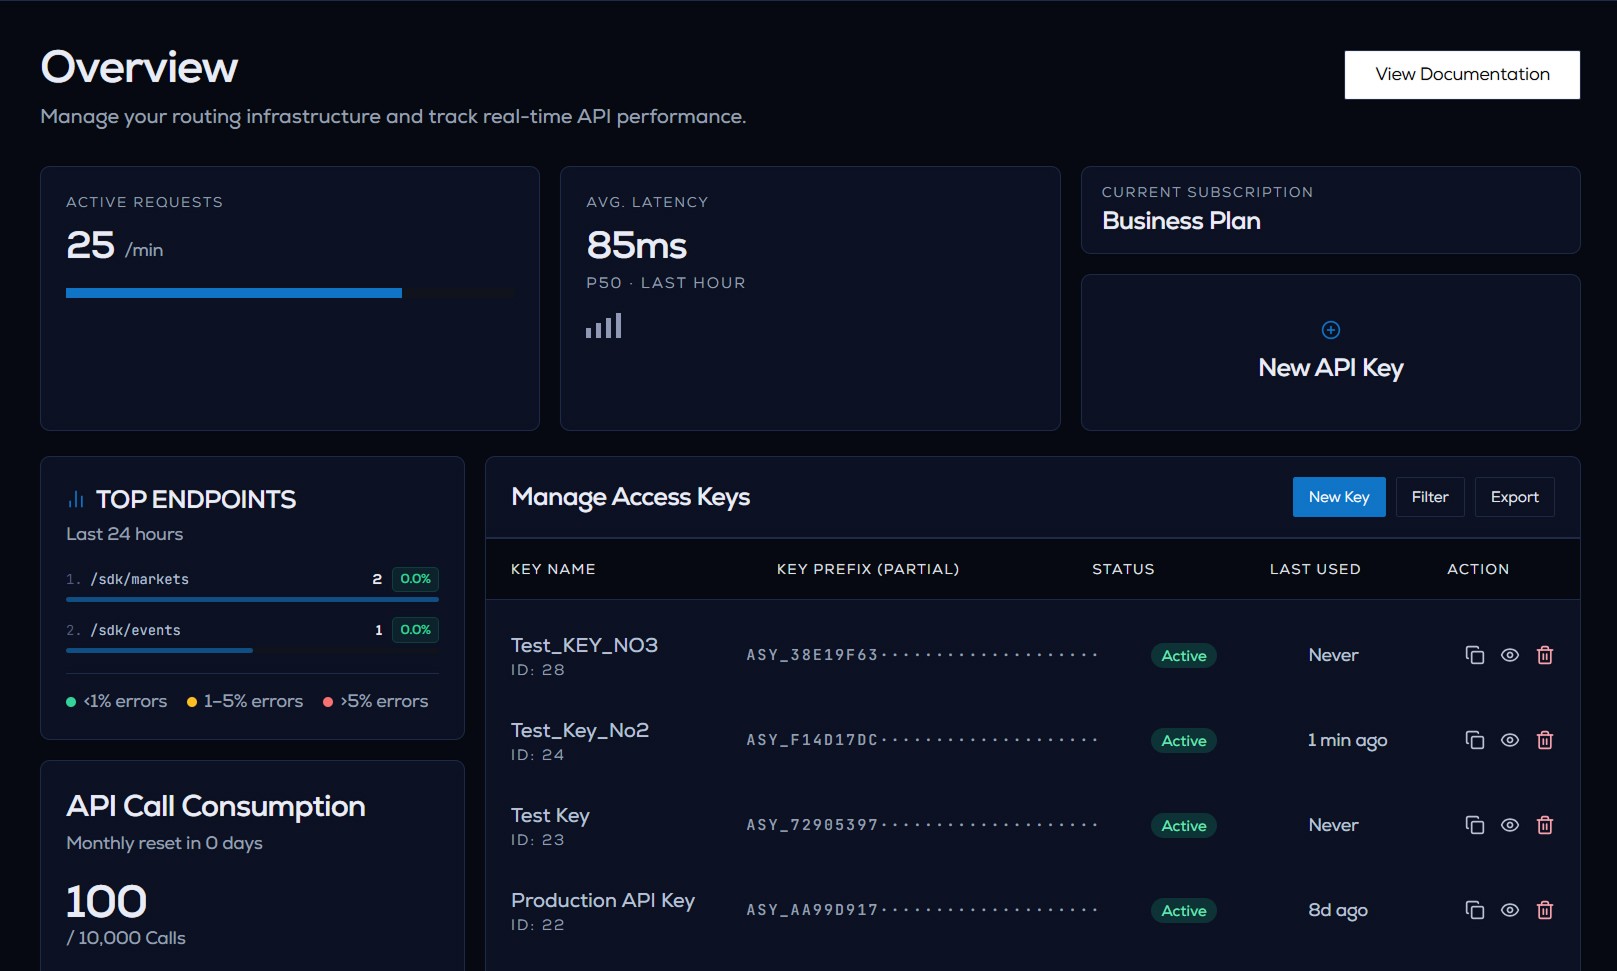
Task: Open the Export menu
Action: [x=1514, y=497]
